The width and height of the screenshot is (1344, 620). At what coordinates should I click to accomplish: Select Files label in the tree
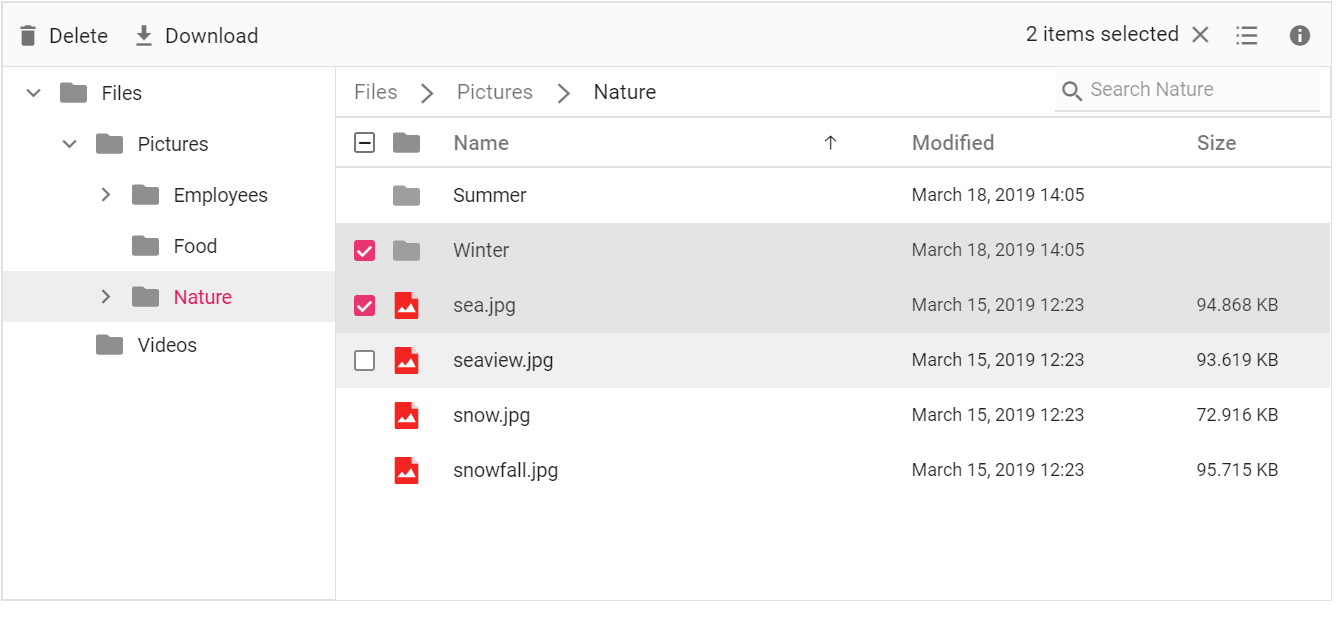(x=122, y=93)
